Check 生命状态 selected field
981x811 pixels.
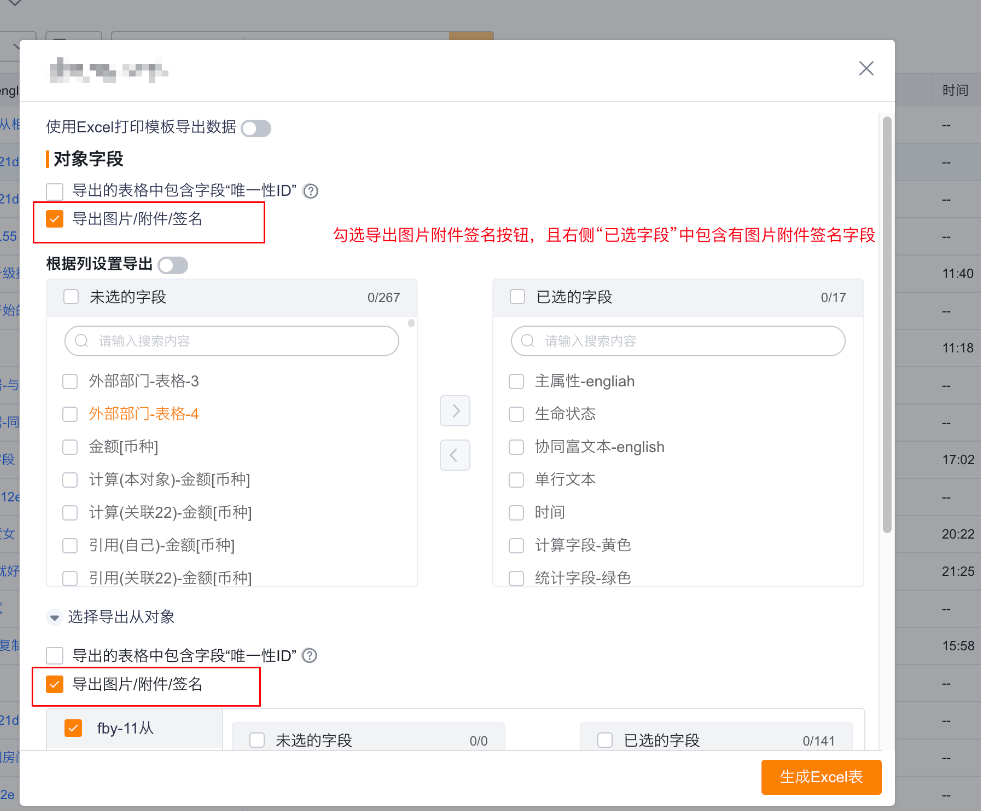(516, 414)
